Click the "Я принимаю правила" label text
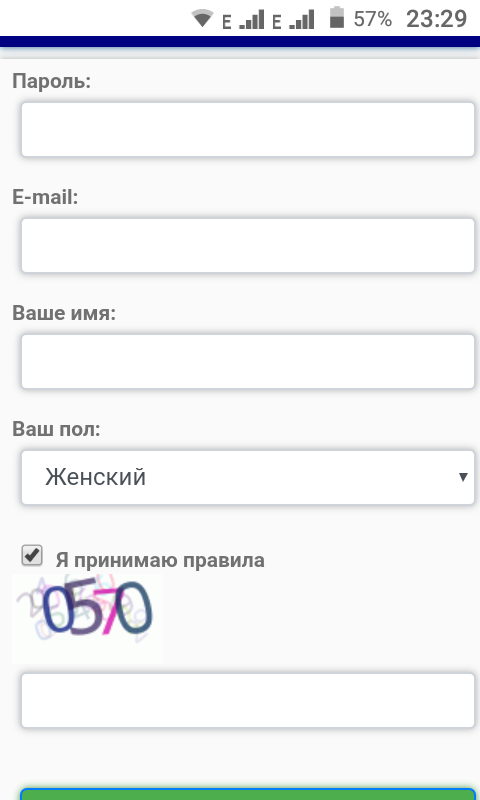Screen dimensions: 480x800 pyautogui.click(x=160, y=560)
